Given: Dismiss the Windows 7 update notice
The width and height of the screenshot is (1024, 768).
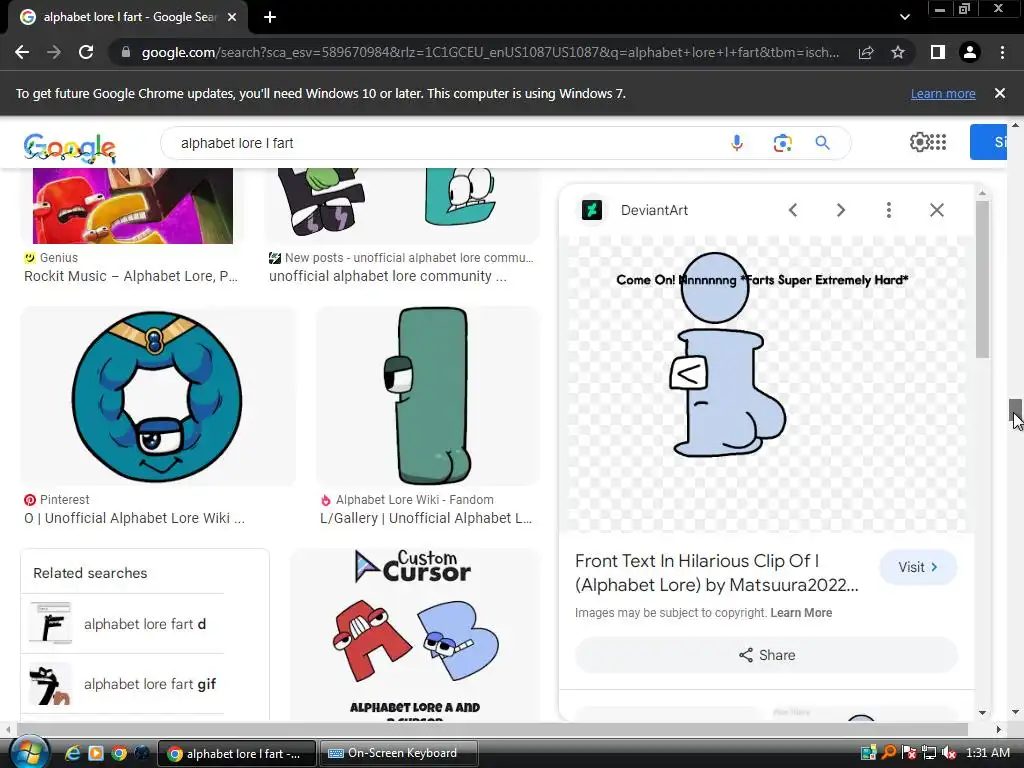Looking at the screenshot, I should [1000, 93].
